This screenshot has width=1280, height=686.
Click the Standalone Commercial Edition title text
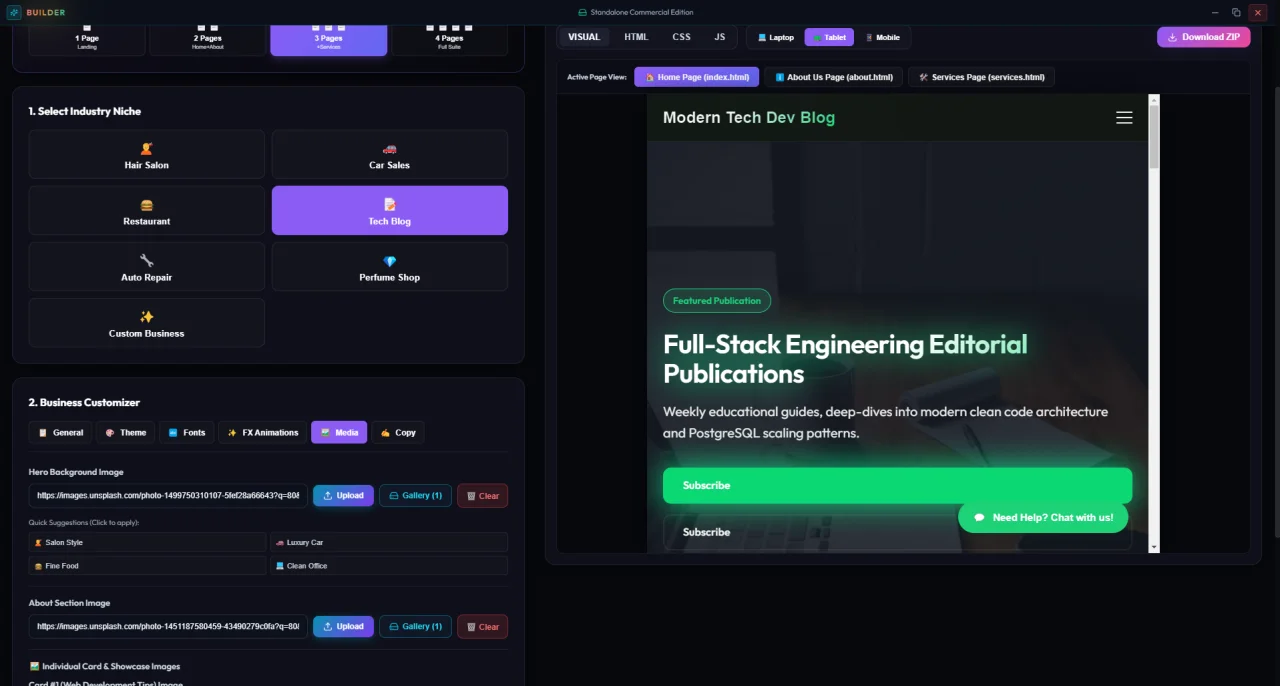641,12
